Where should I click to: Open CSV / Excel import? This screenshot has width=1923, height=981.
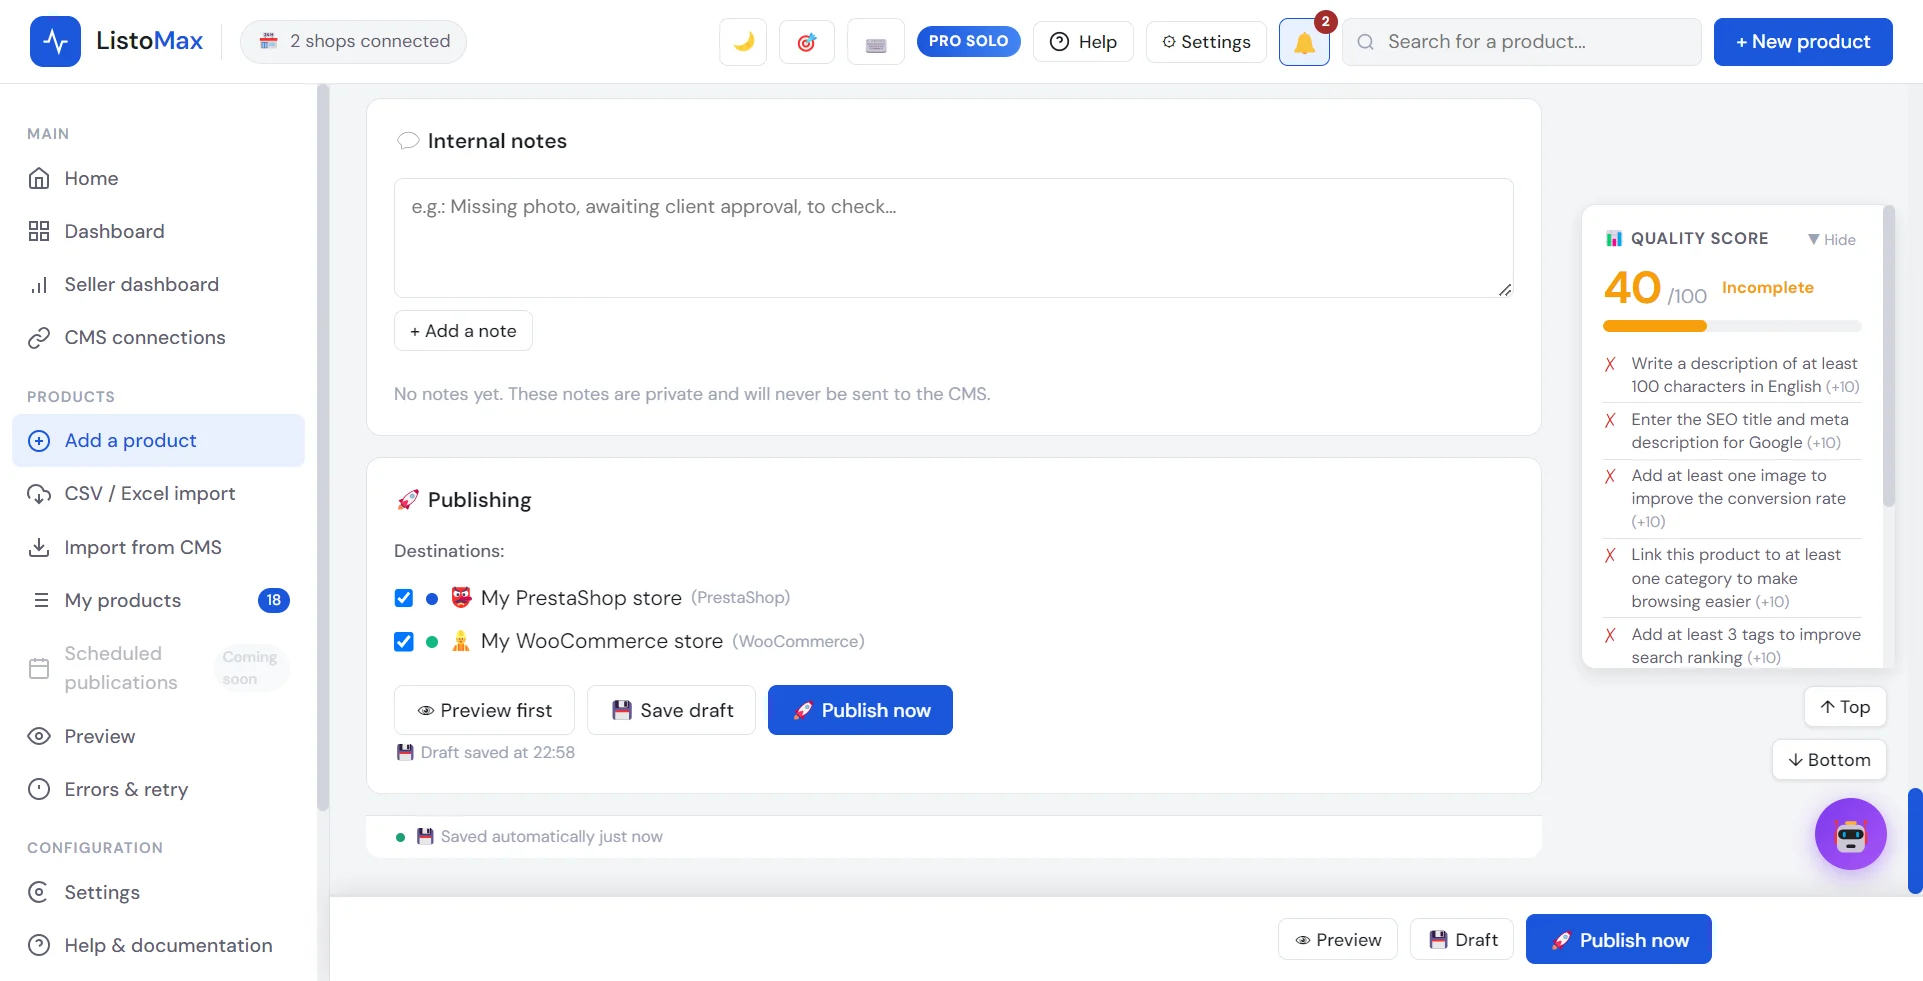click(158, 493)
